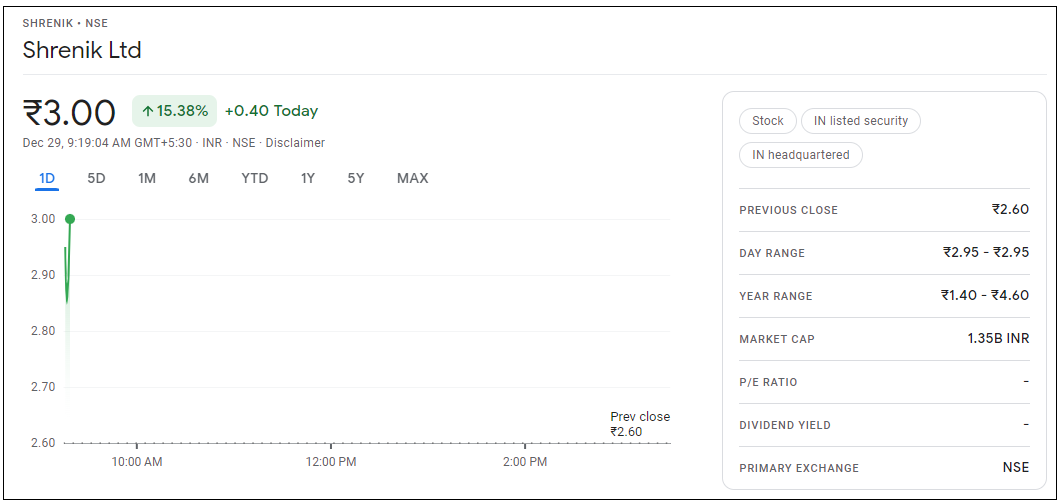
Task: Click the Prev close ₹2.60 chart annotation
Action: coord(640,424)
